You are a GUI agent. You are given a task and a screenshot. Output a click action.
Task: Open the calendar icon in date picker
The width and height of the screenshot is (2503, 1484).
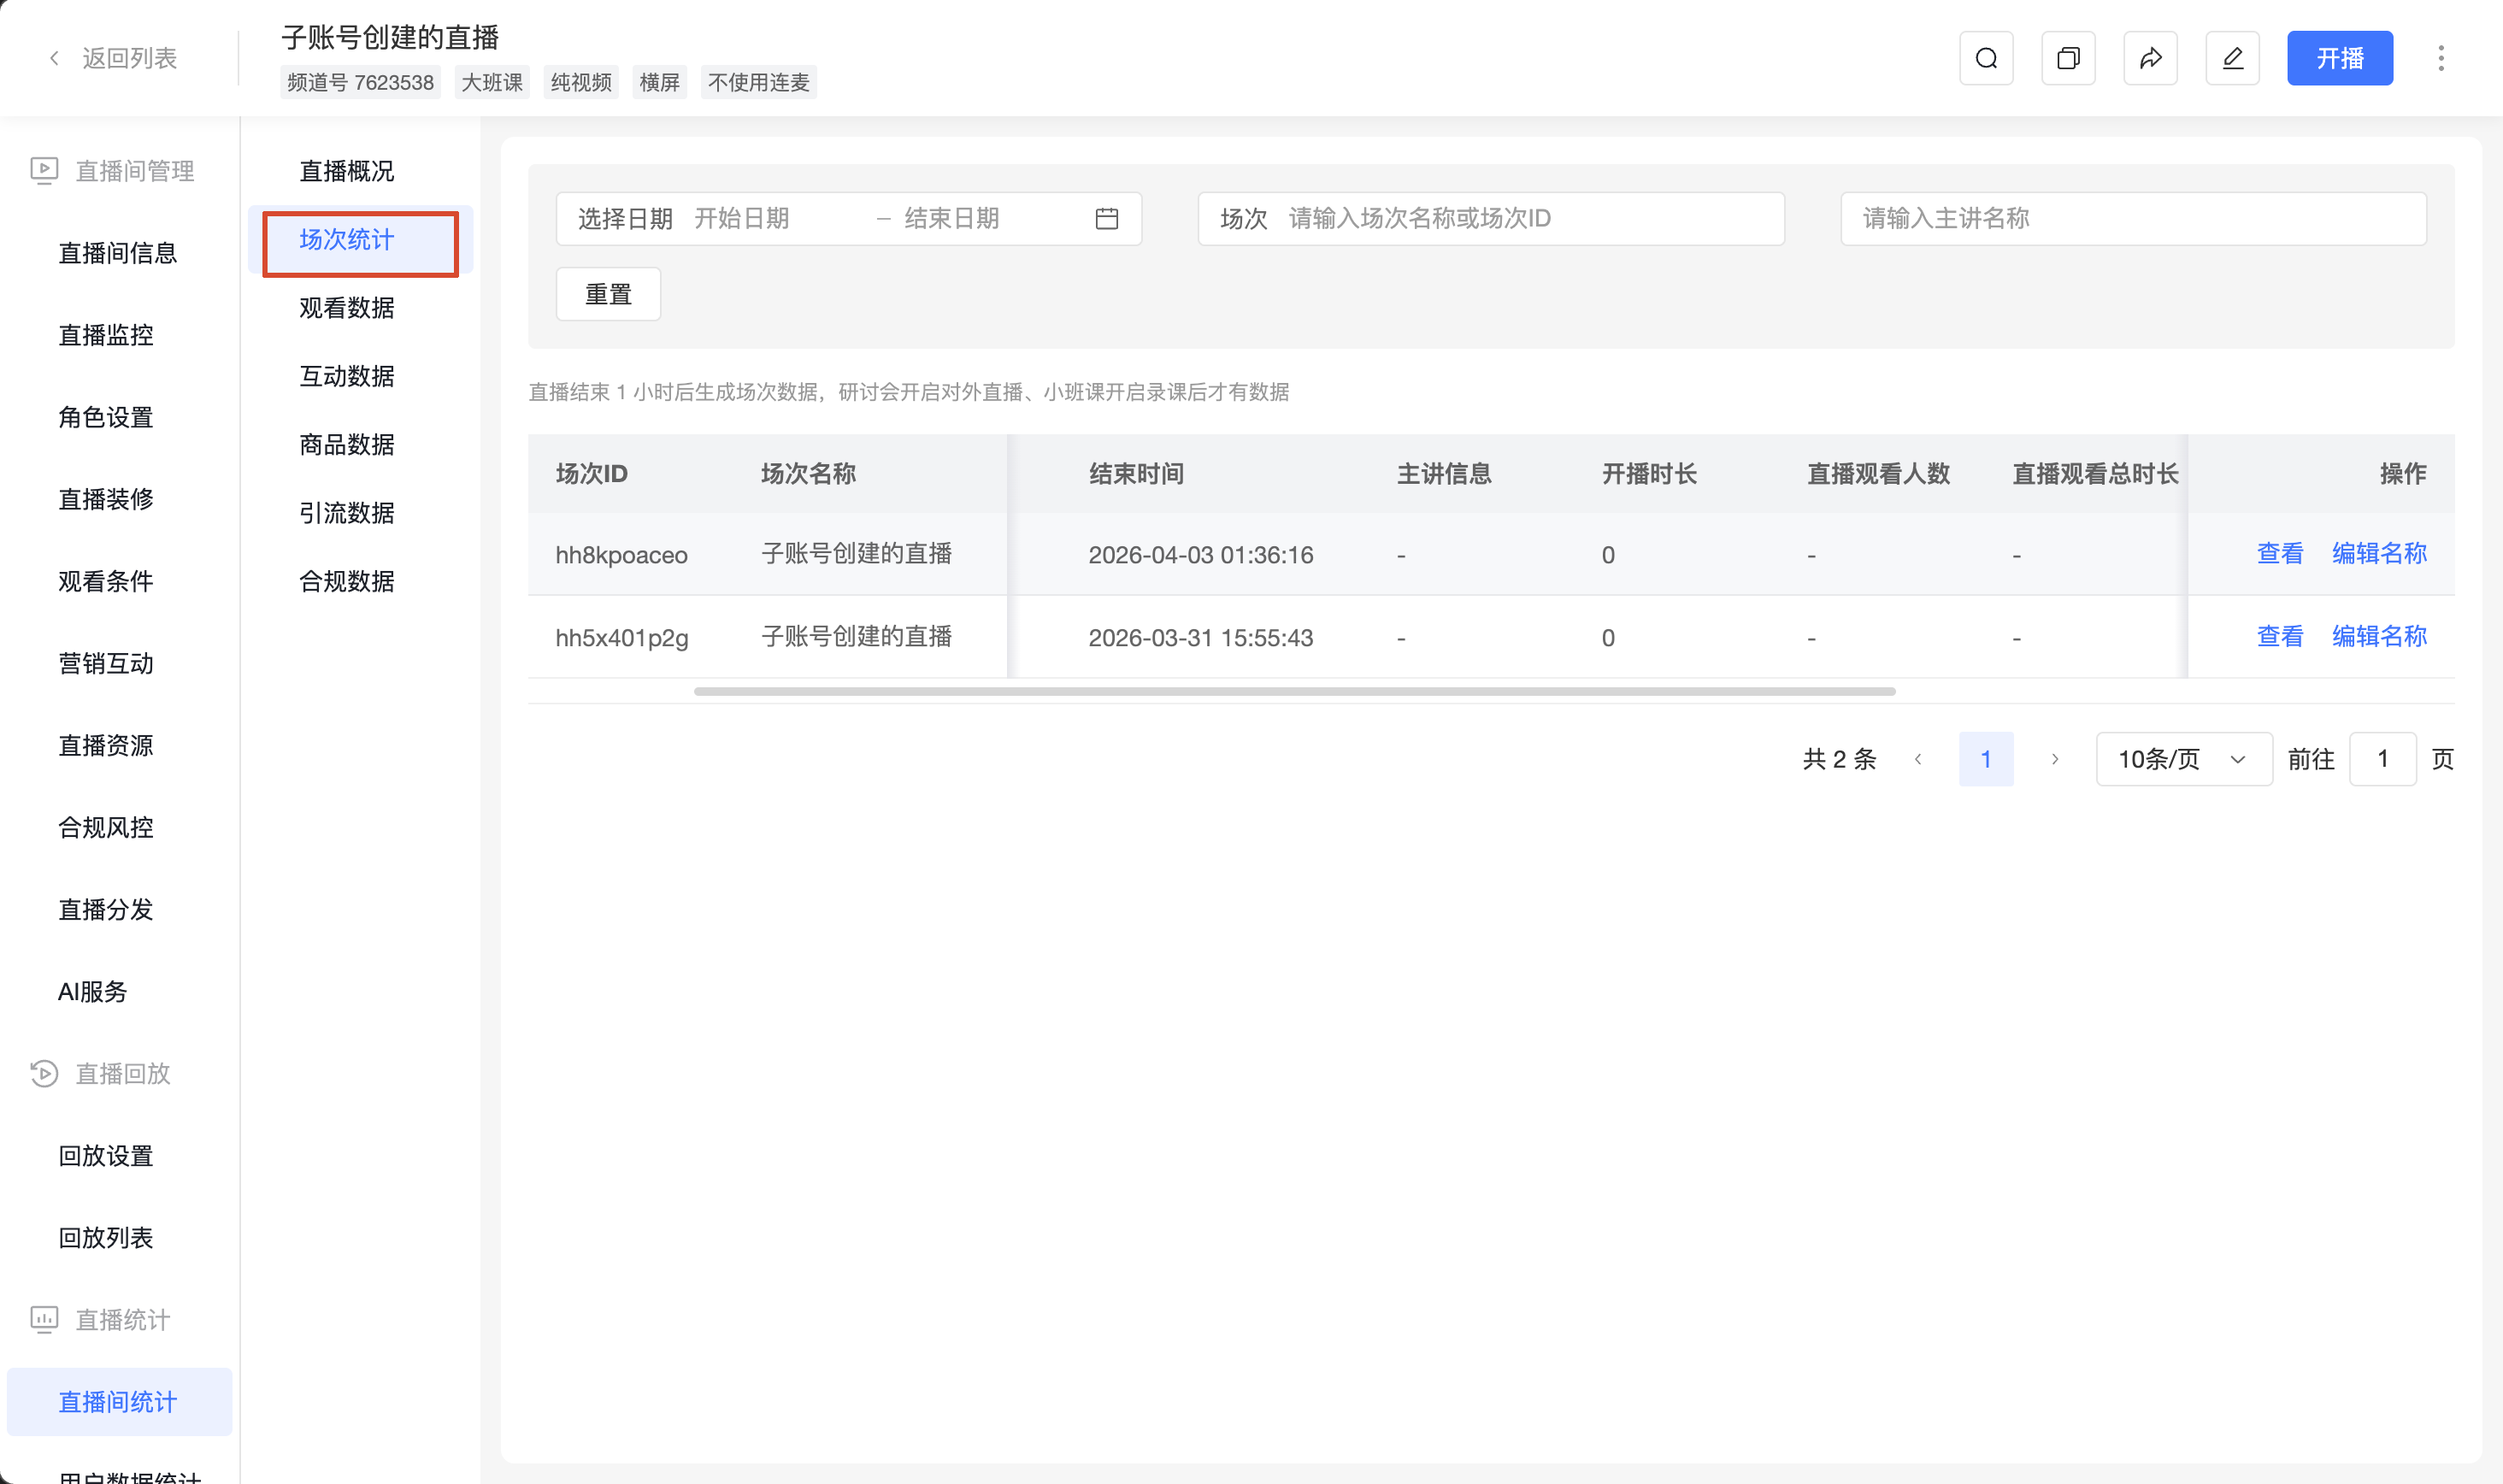point(1106,218)
